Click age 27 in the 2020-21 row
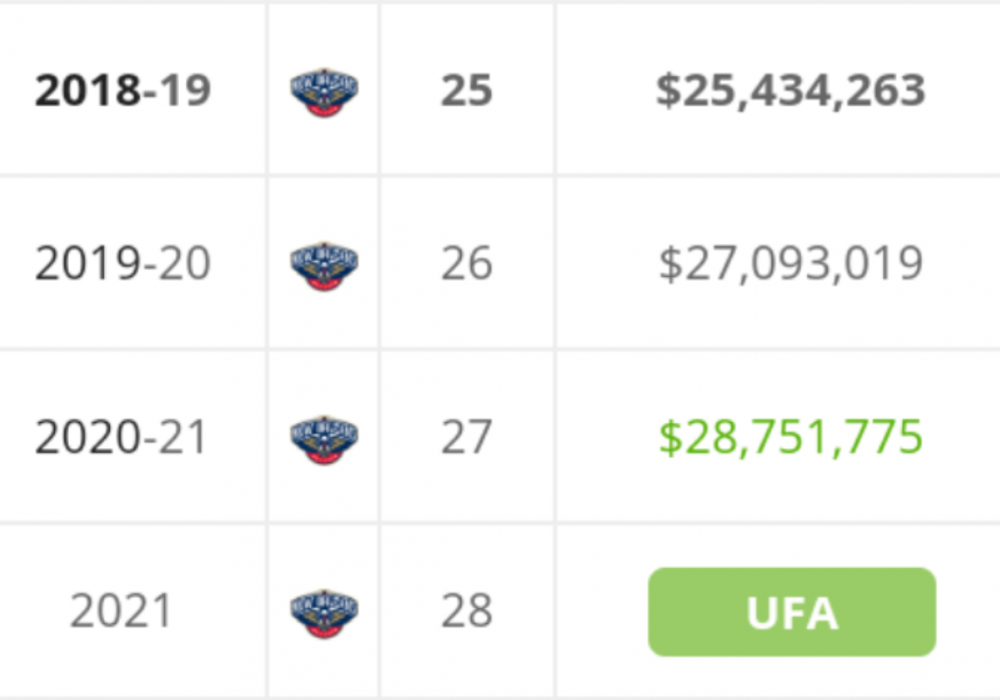The image size is (1000, 700). pos(466,438)
